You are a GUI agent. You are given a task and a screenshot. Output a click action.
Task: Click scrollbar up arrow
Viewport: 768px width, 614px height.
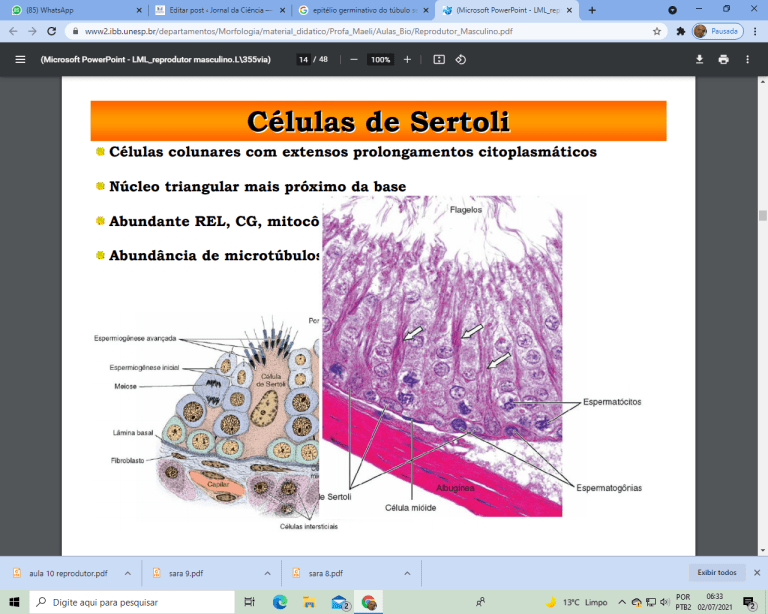(x=763, y=81)
